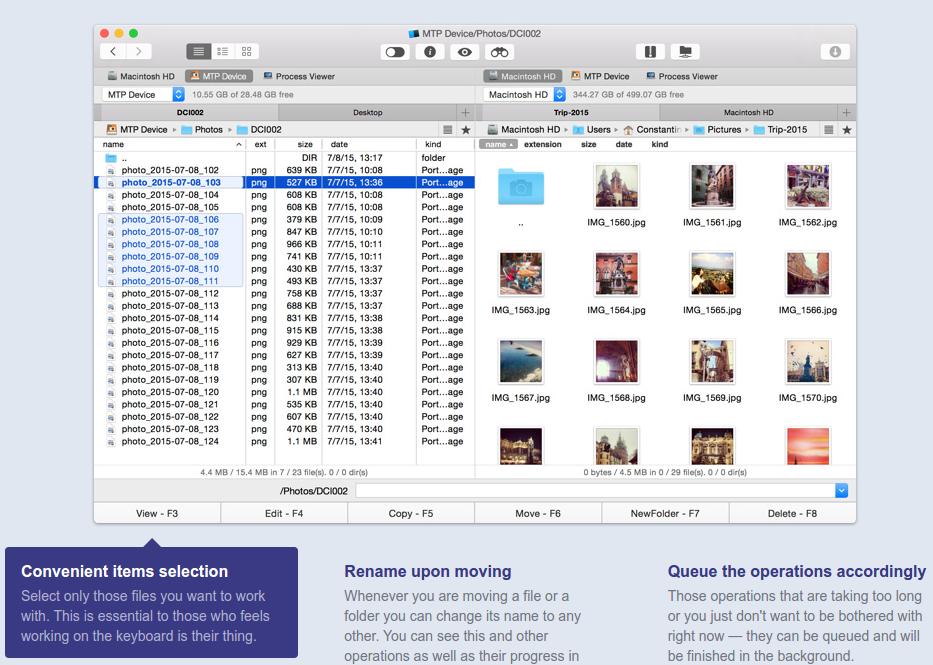Select Macintosh HD tab in right panel
The image size is (933, 665).
pos(748,113)
